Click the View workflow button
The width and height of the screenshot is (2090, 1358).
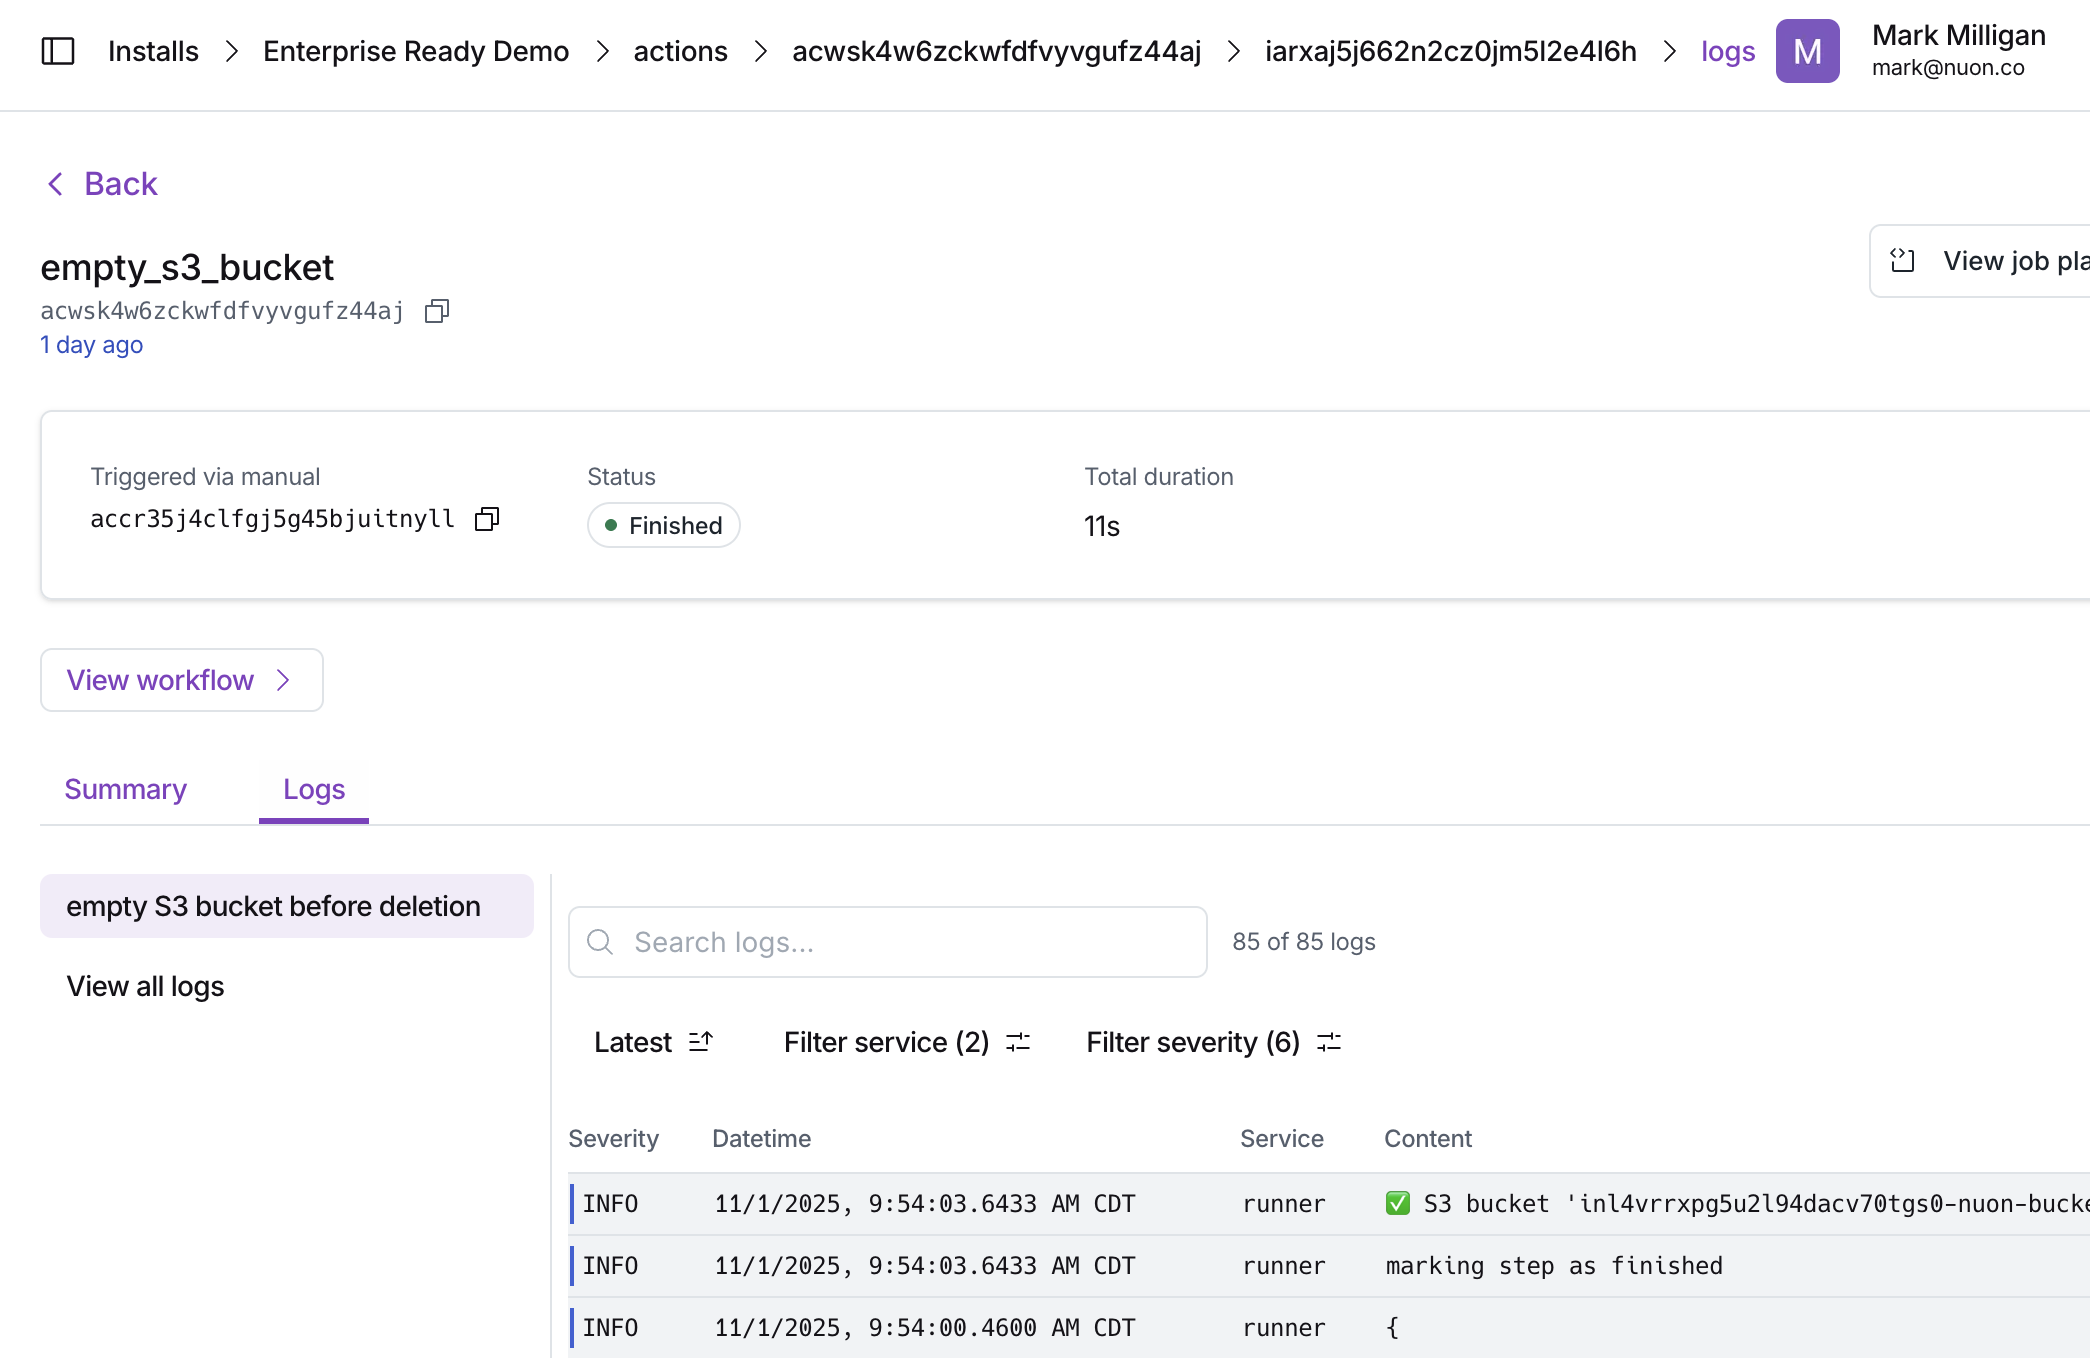pyautogui.click(x=181, y=679)
